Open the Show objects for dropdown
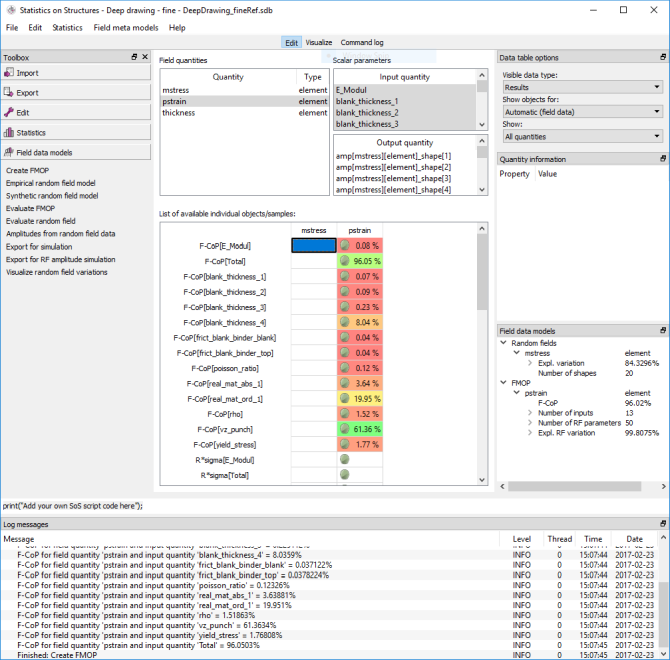Screen dimensions: 670x660 pyautogui.click(x=582, y=112)
